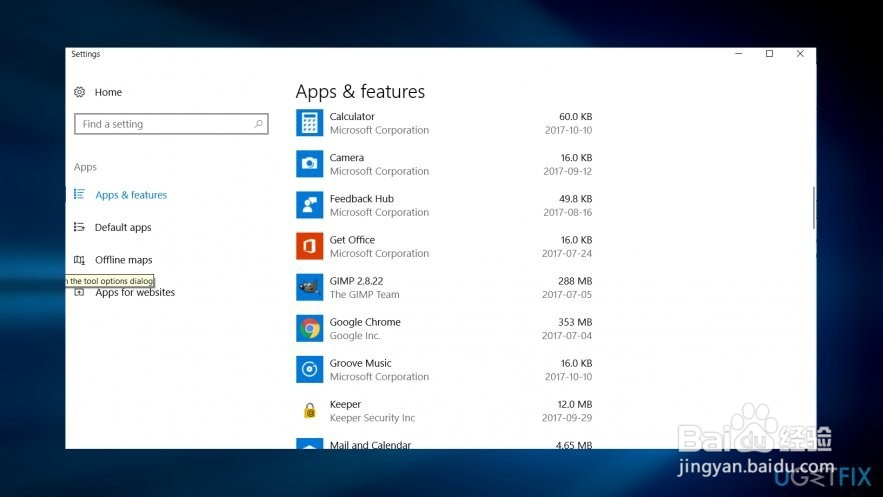This screenshot has height=497, width=883.
Task: Click the 49.8 KB Feedback Hub size
Action: click(x=576, y=199)
